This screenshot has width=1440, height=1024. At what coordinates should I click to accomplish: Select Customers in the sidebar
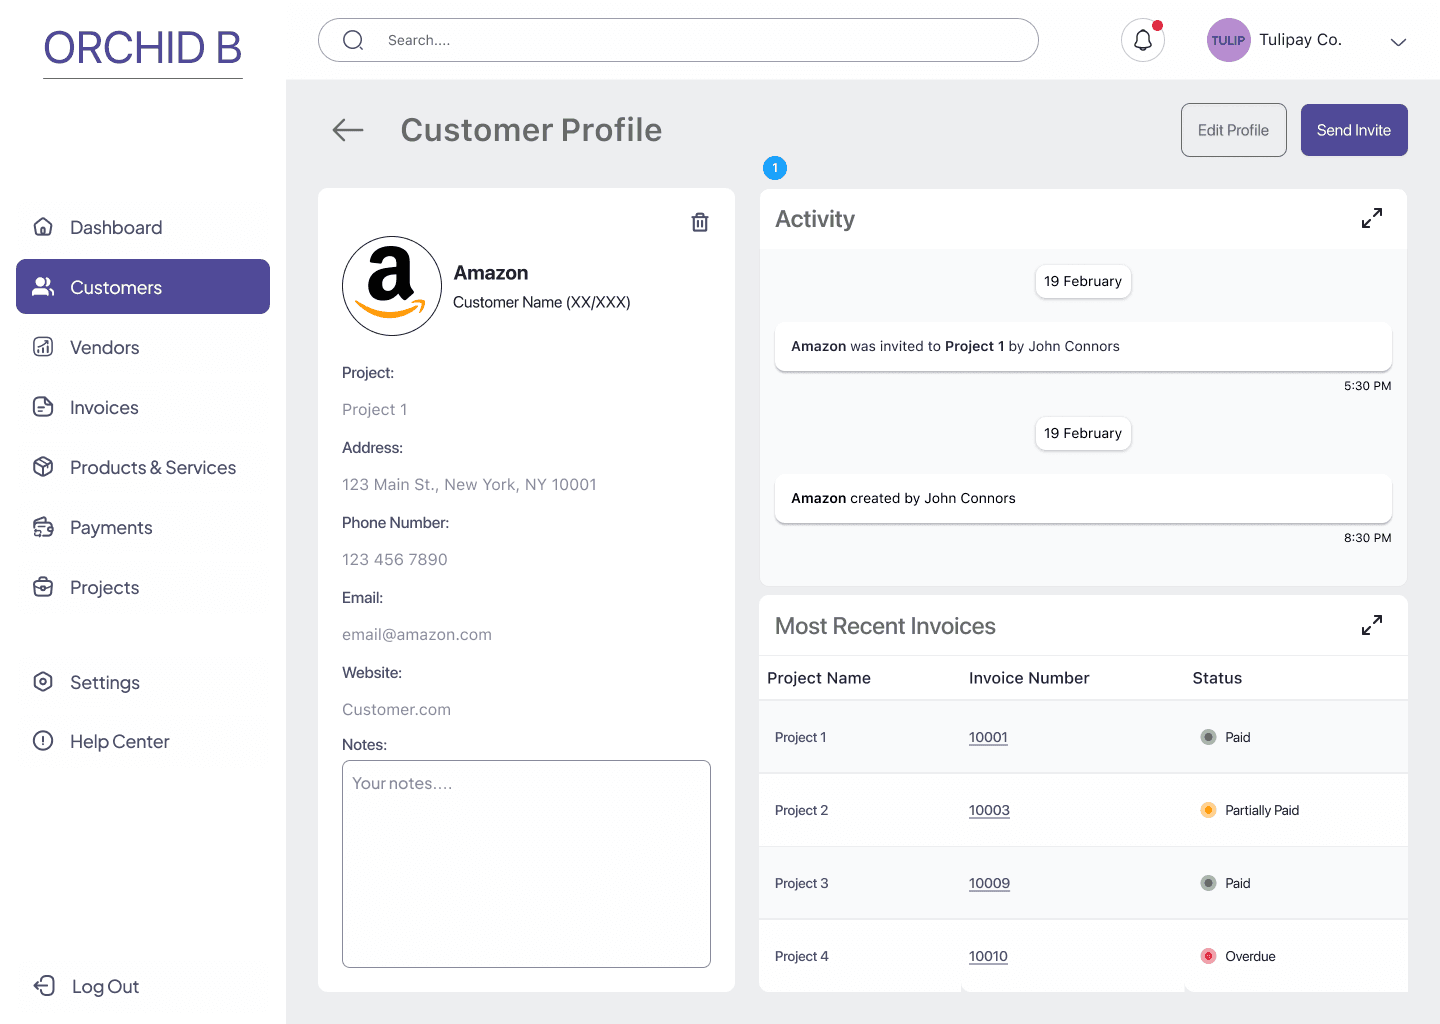coord(143,287)
